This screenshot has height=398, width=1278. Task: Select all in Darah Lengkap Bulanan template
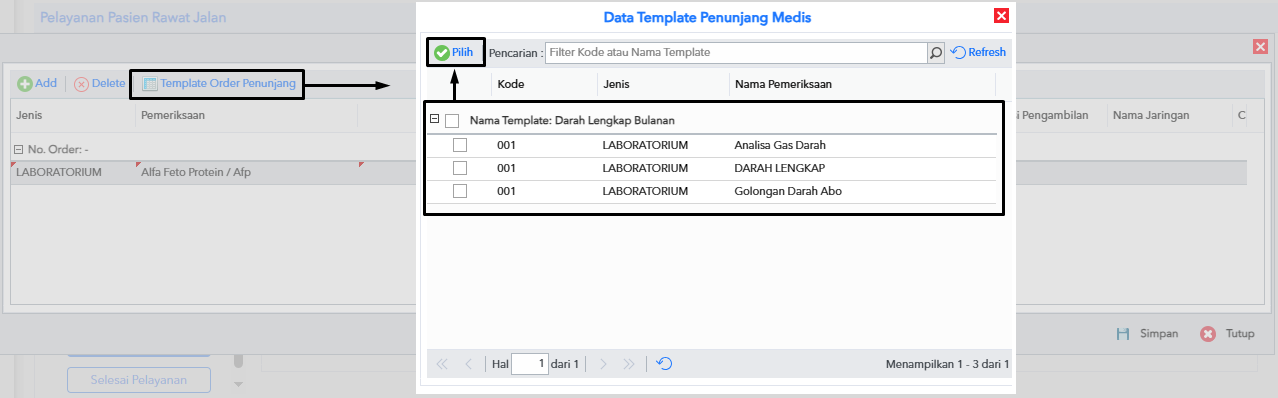click(452, 121)
